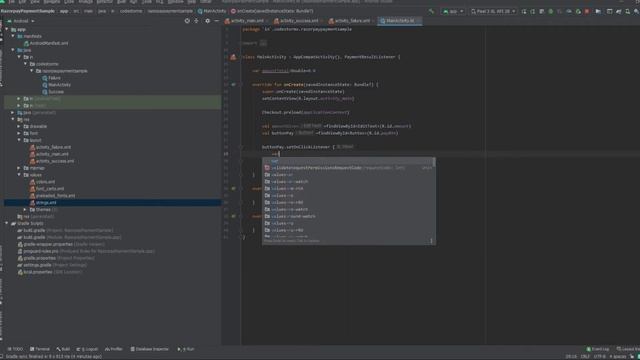640x360 pixels.
Task: Collapse the Gradle Scripts node
Action: (7, 224)
